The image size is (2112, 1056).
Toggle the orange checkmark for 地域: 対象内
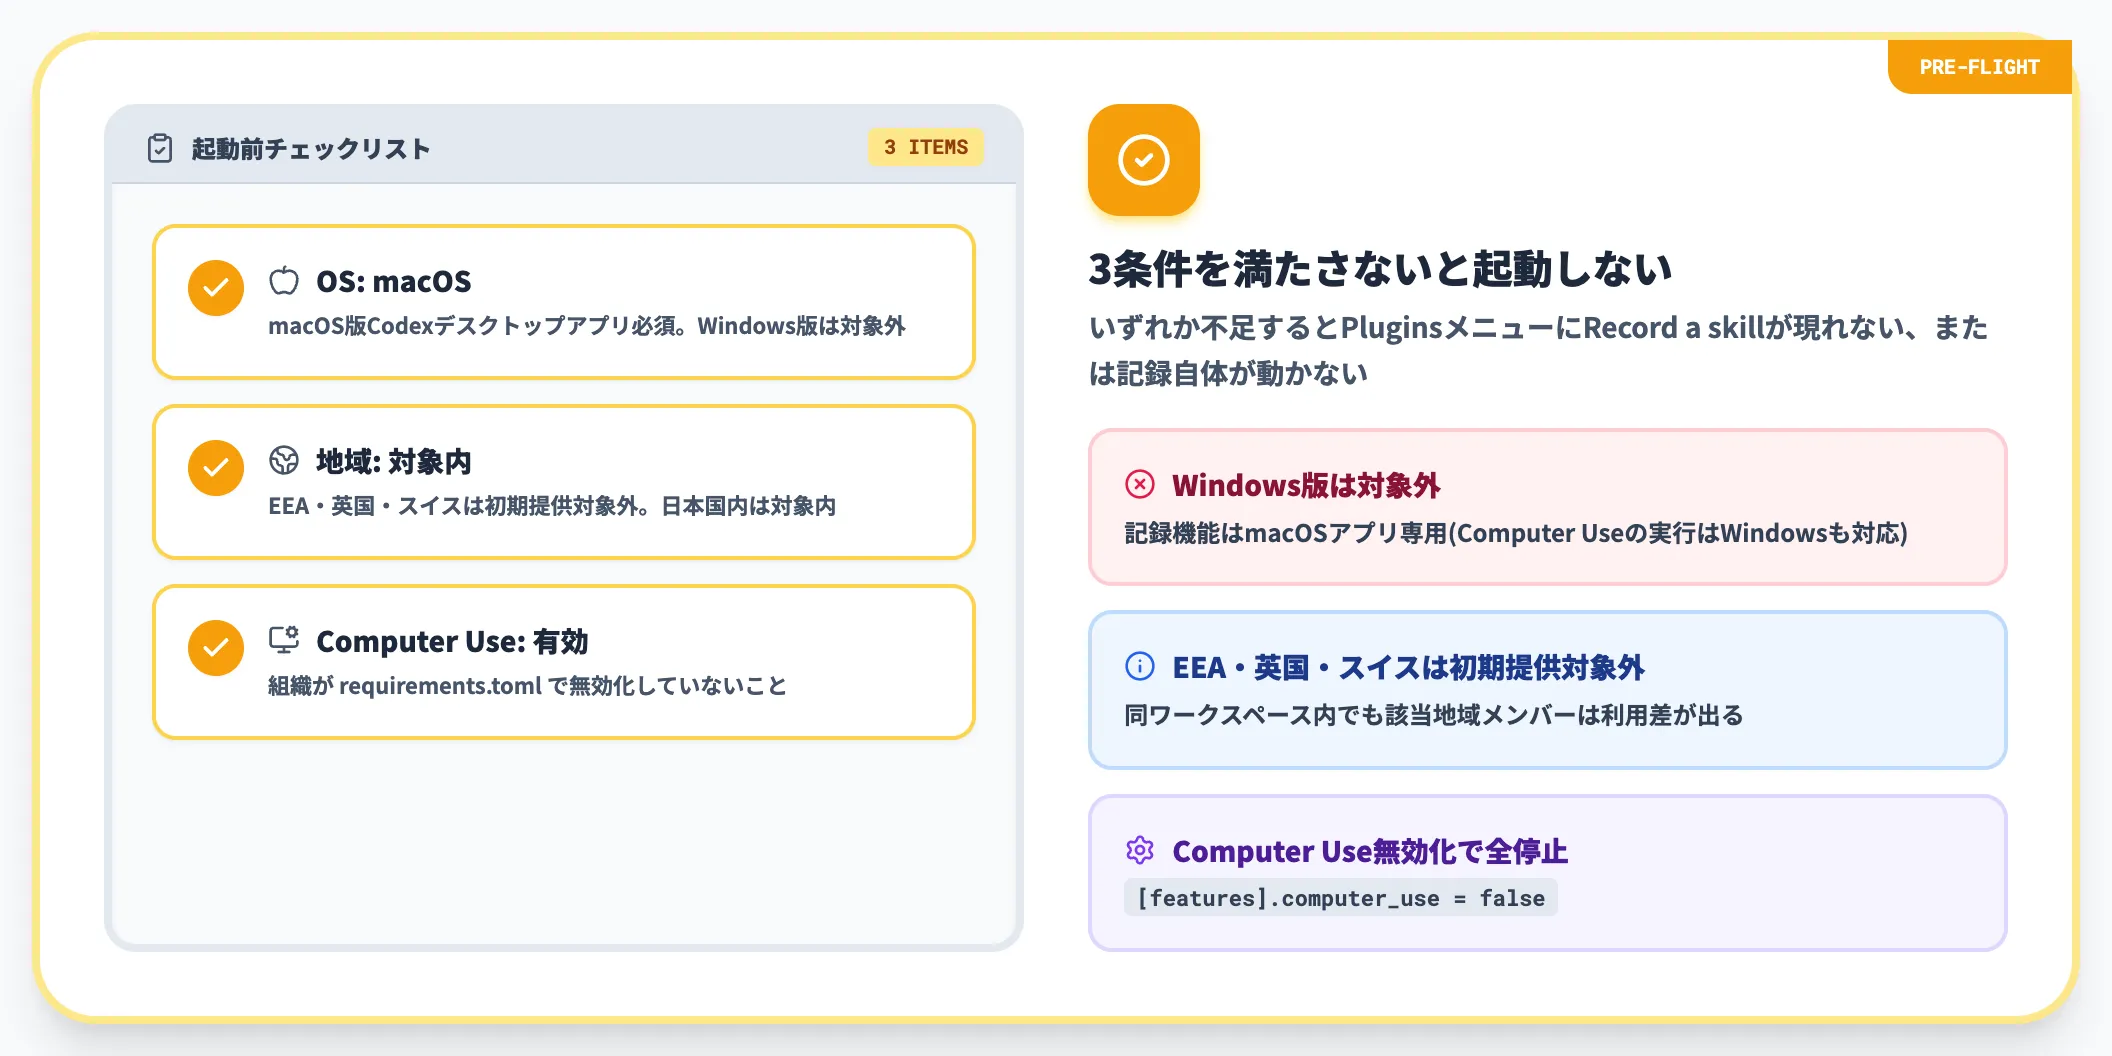pos(216,468)
